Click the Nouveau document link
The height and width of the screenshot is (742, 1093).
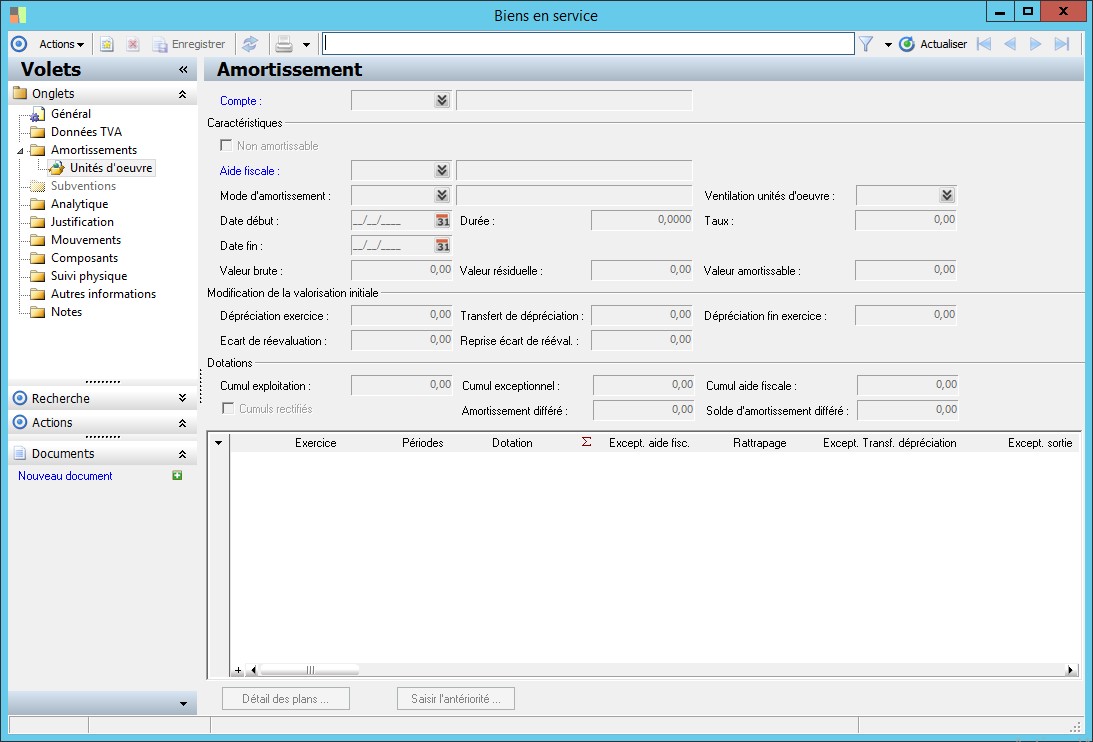(65, 476)
